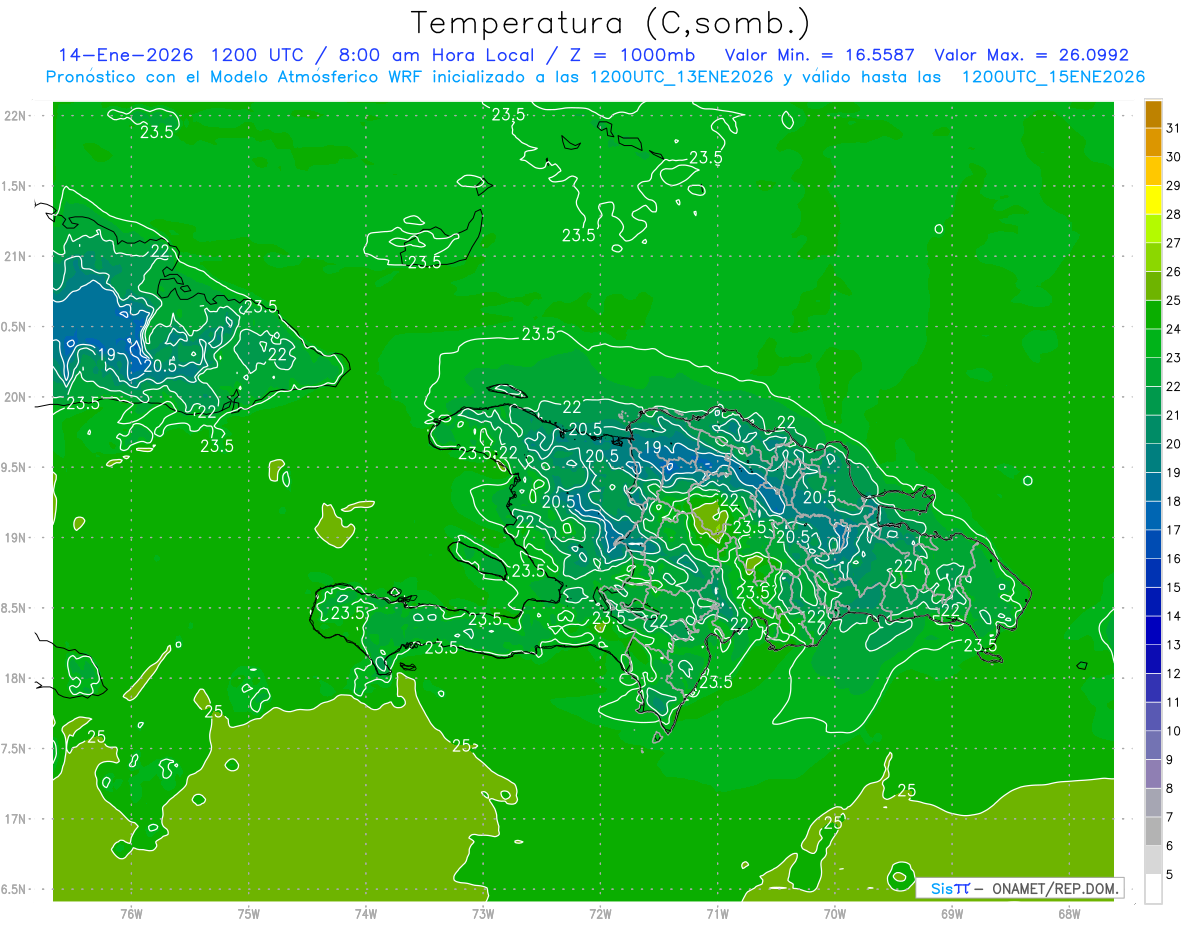1200x927 pixels.
Task: Click the '74W' longitude axis label
Action: point(366,914)
